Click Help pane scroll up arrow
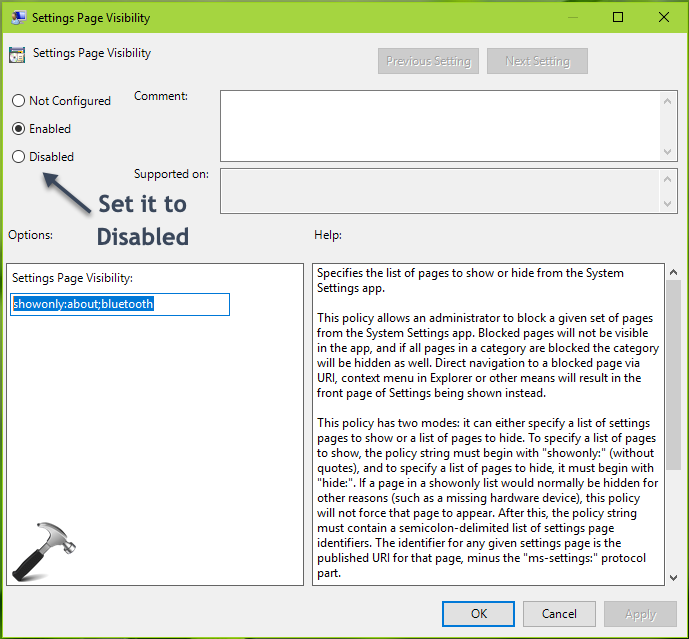Viewport: 689px width, 639px height. click(673, 272)
